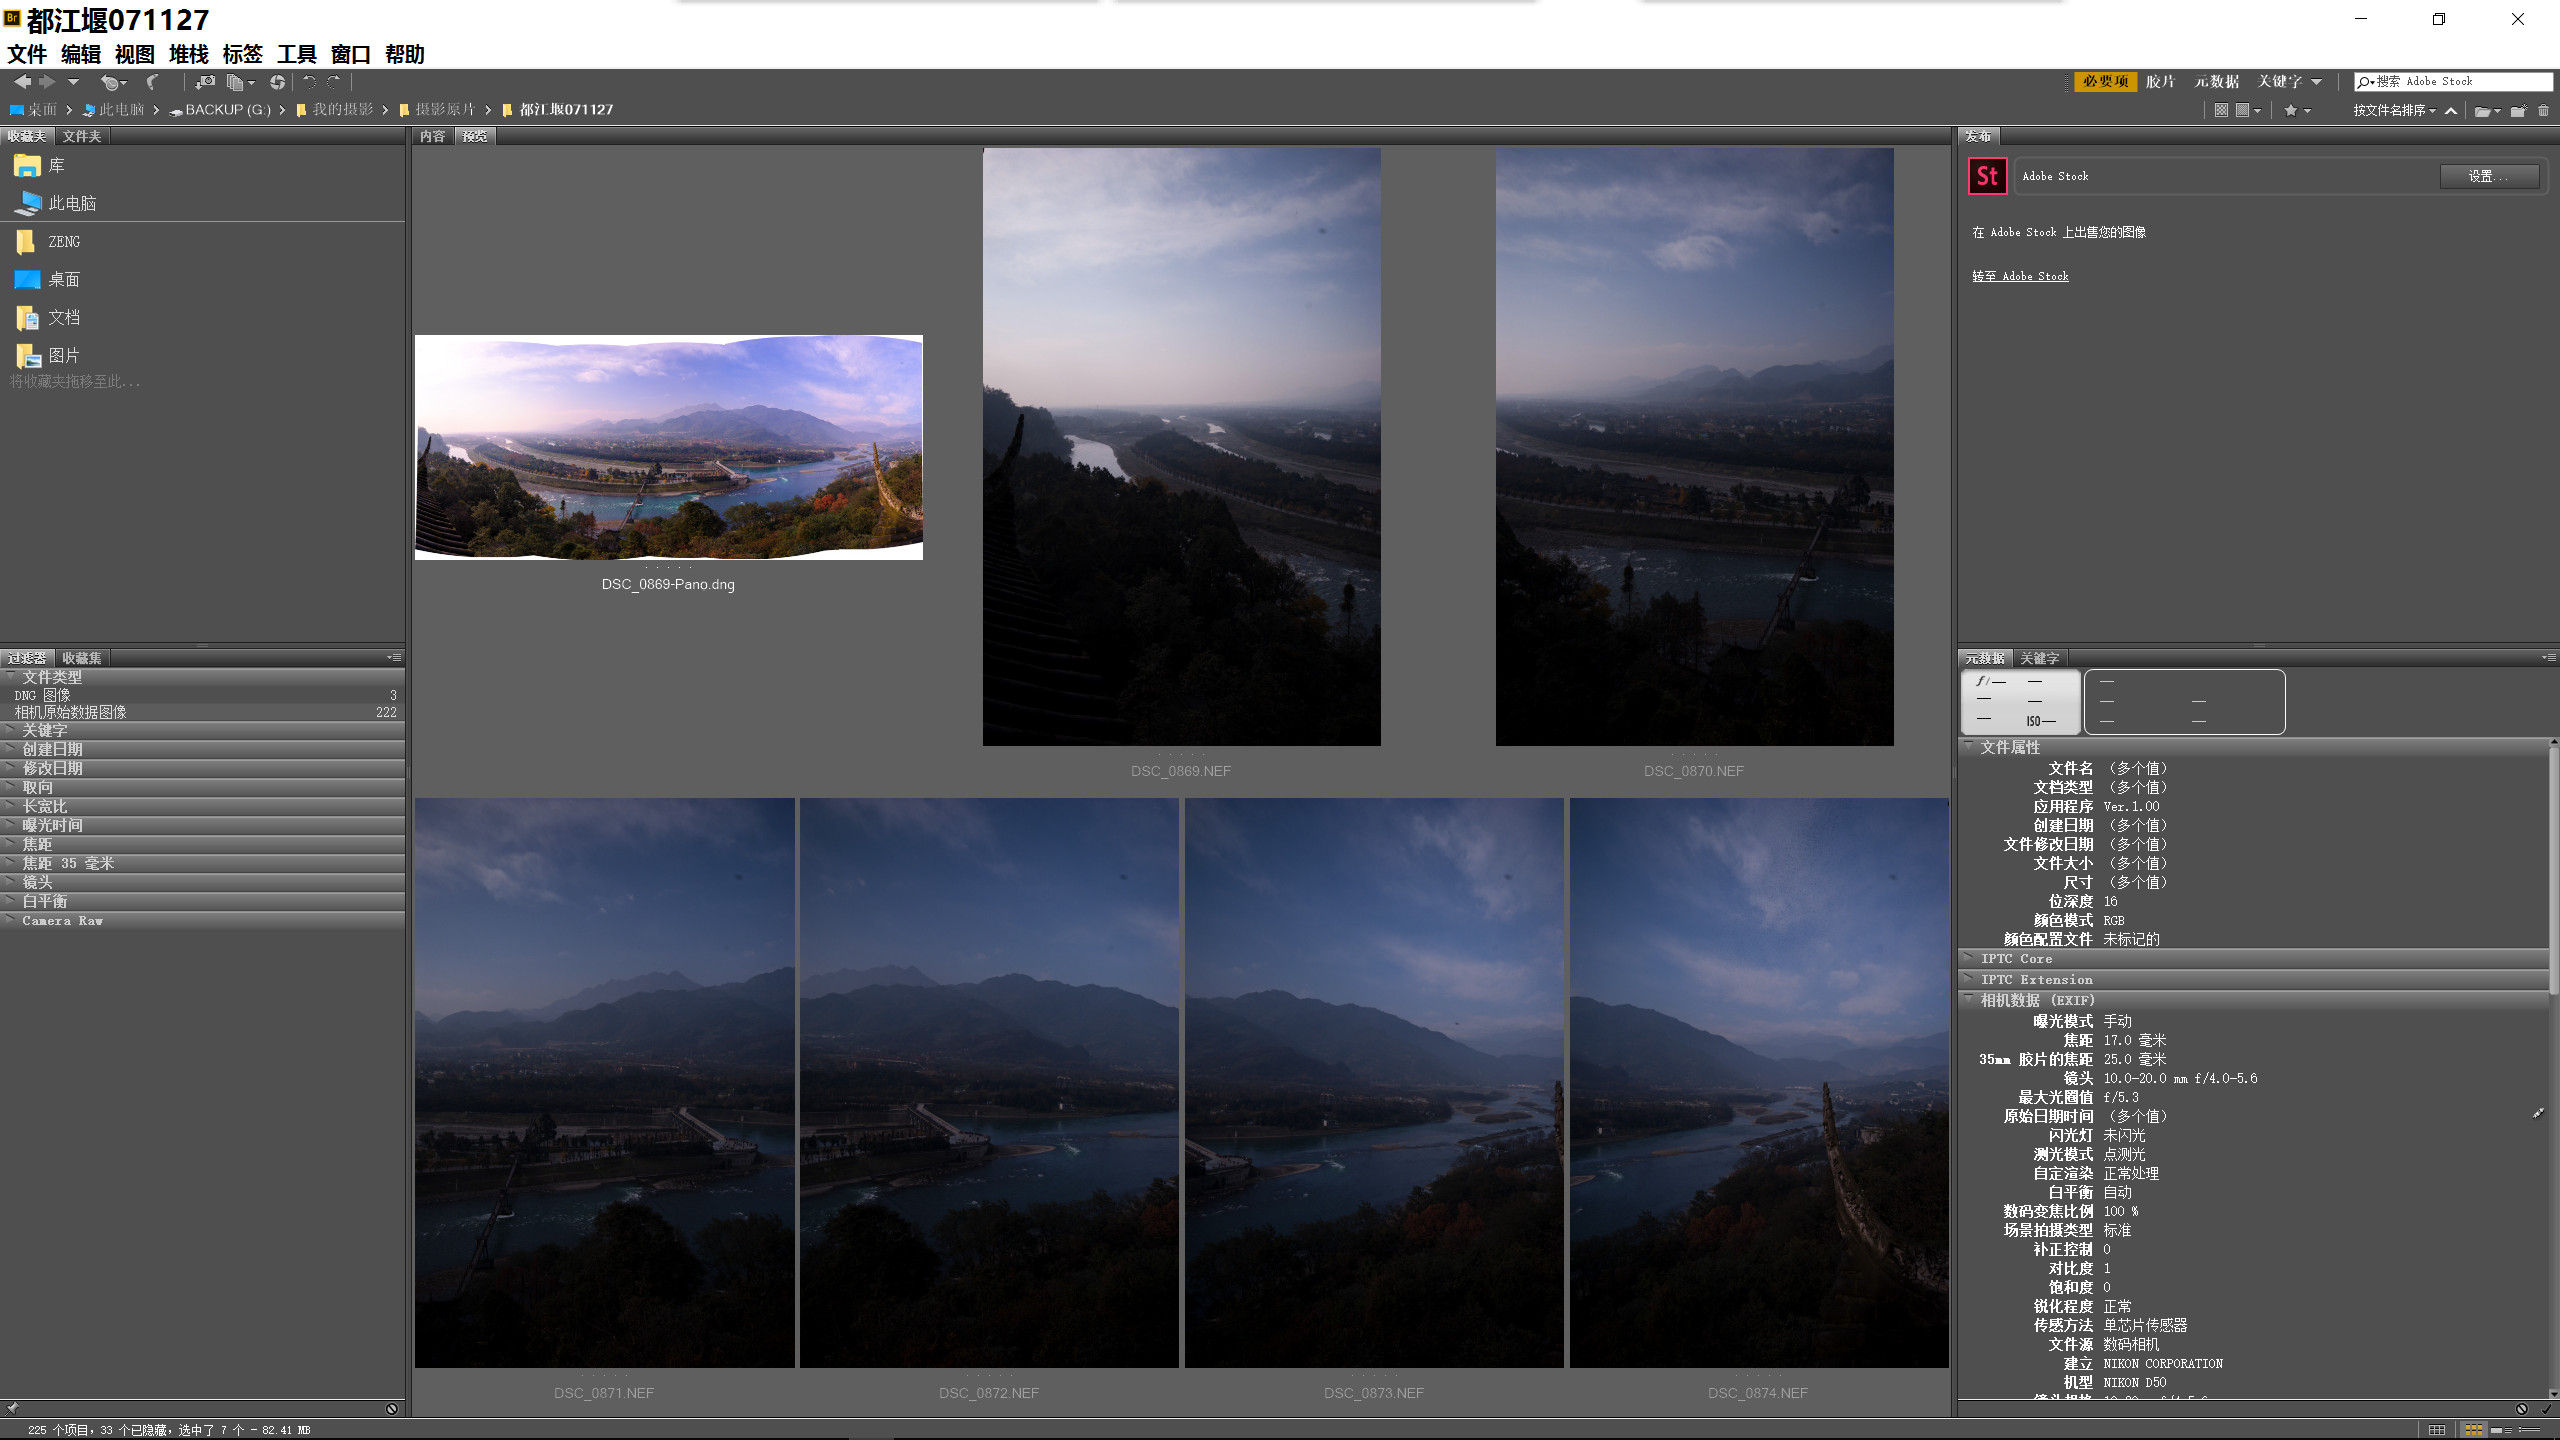Open the 工具 menu
The image size is (2560, 1440).
click(296, 54)
